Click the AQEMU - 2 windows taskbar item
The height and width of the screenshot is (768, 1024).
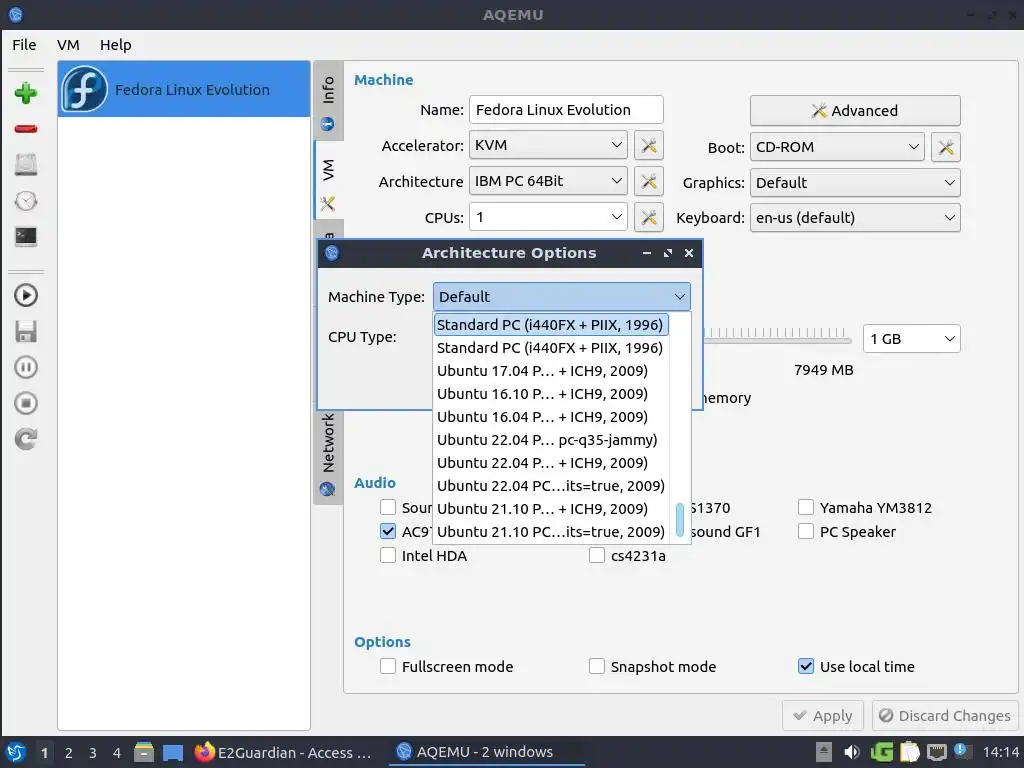point(486,752)
